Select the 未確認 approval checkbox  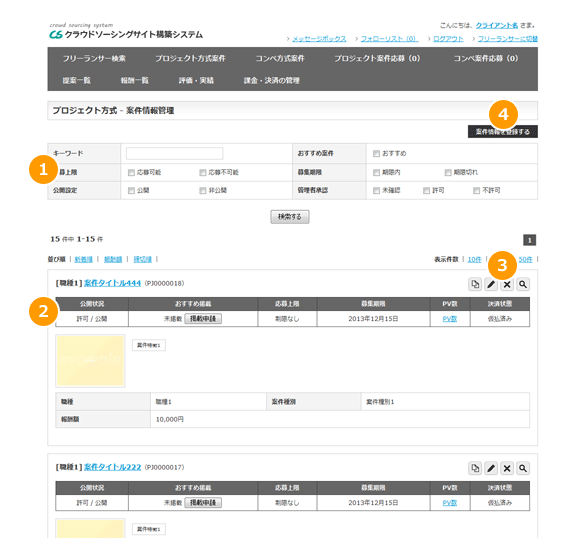(376, 191)
